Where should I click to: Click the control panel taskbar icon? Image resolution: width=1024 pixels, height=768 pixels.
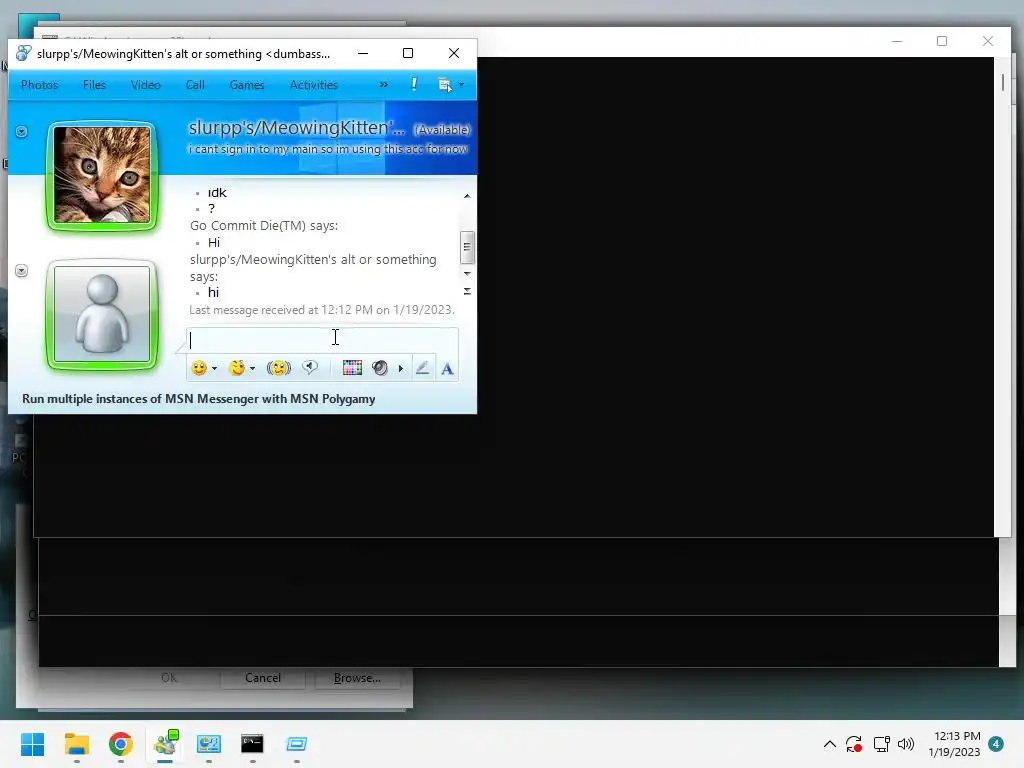(209, 744)
